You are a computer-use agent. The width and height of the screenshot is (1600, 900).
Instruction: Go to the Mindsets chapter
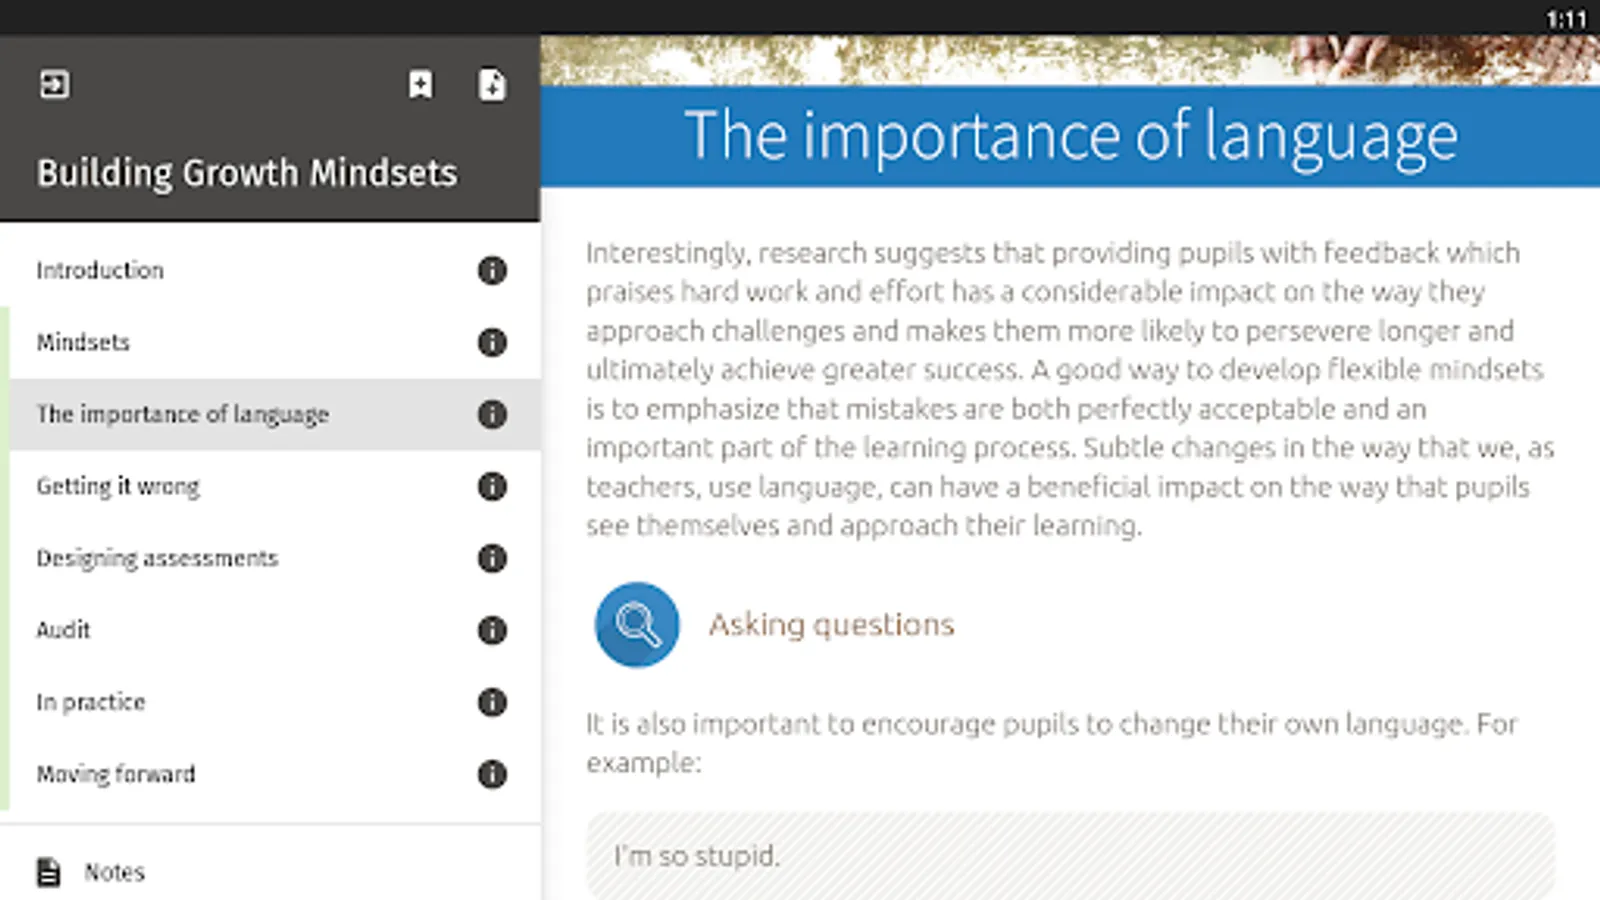tap(83, 342)
